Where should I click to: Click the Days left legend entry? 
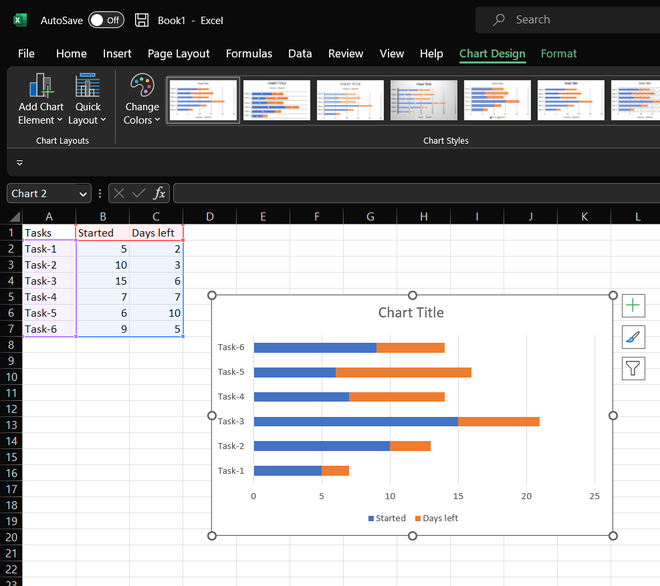[x=436, y=518]
